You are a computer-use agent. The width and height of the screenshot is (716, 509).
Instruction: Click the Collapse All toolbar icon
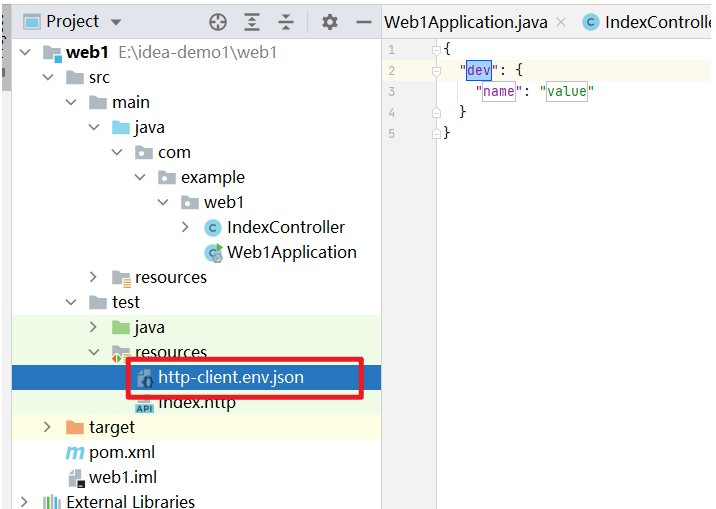coord(286,22)
